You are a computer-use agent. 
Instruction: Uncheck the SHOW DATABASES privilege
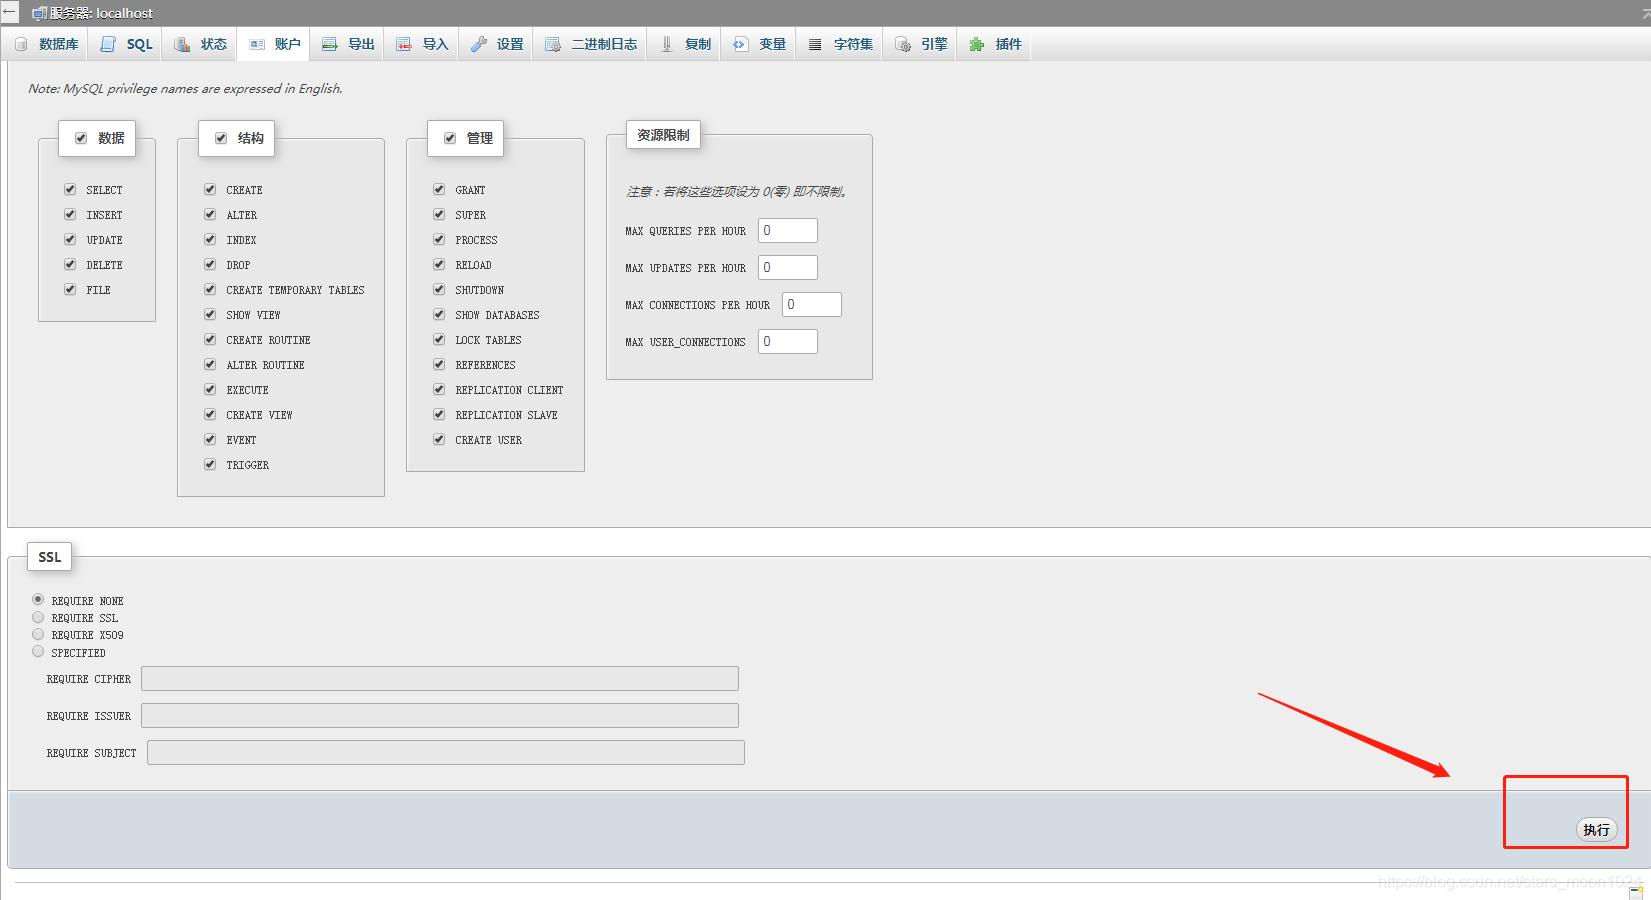click(439, 314)
